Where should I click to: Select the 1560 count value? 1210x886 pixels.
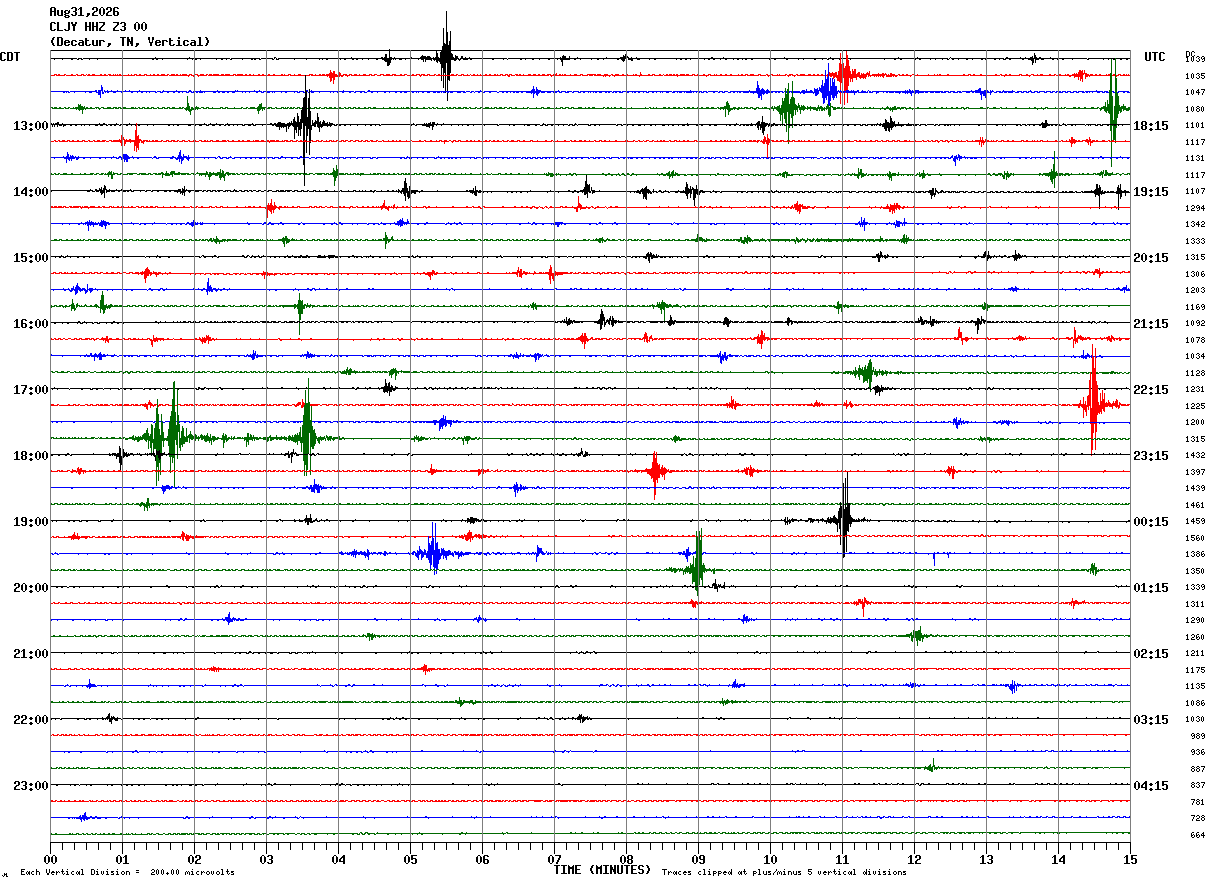click(x=1194, y=538)
